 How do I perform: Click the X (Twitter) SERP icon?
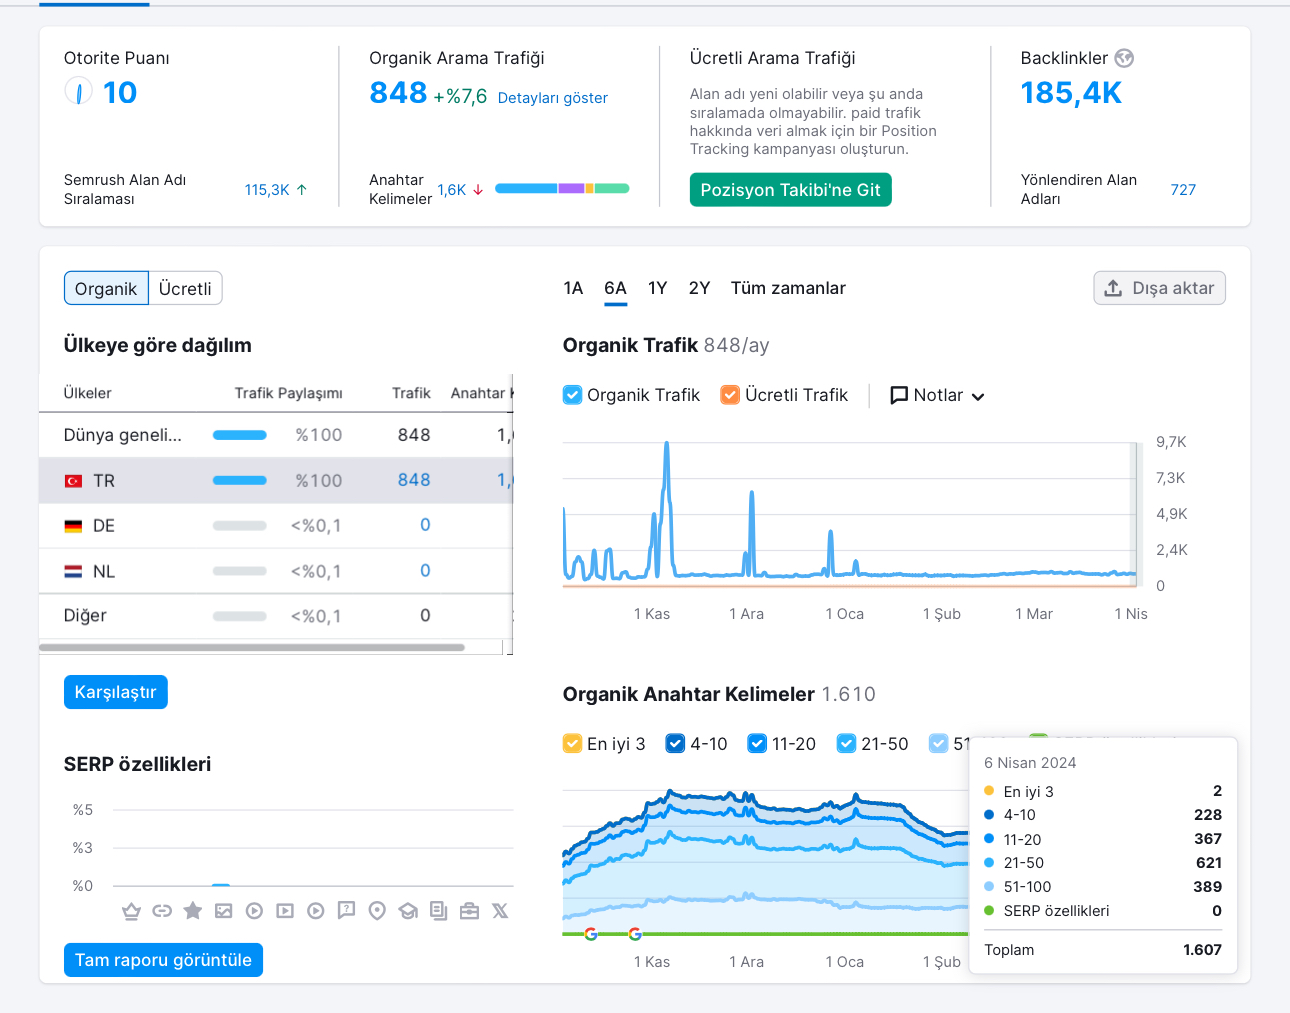(500, 911)
